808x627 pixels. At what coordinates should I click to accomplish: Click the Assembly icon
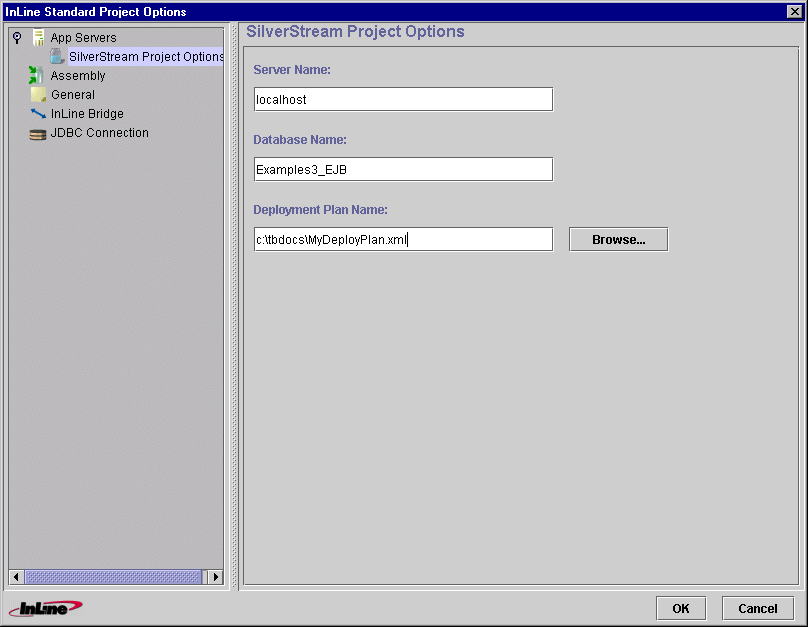(x=36, y=75)
